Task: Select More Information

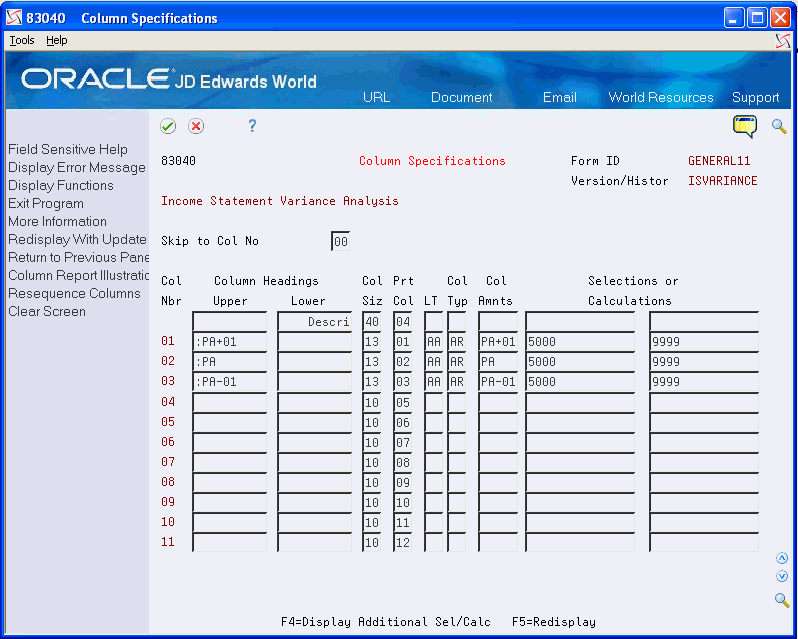Action: pos(58,221)
